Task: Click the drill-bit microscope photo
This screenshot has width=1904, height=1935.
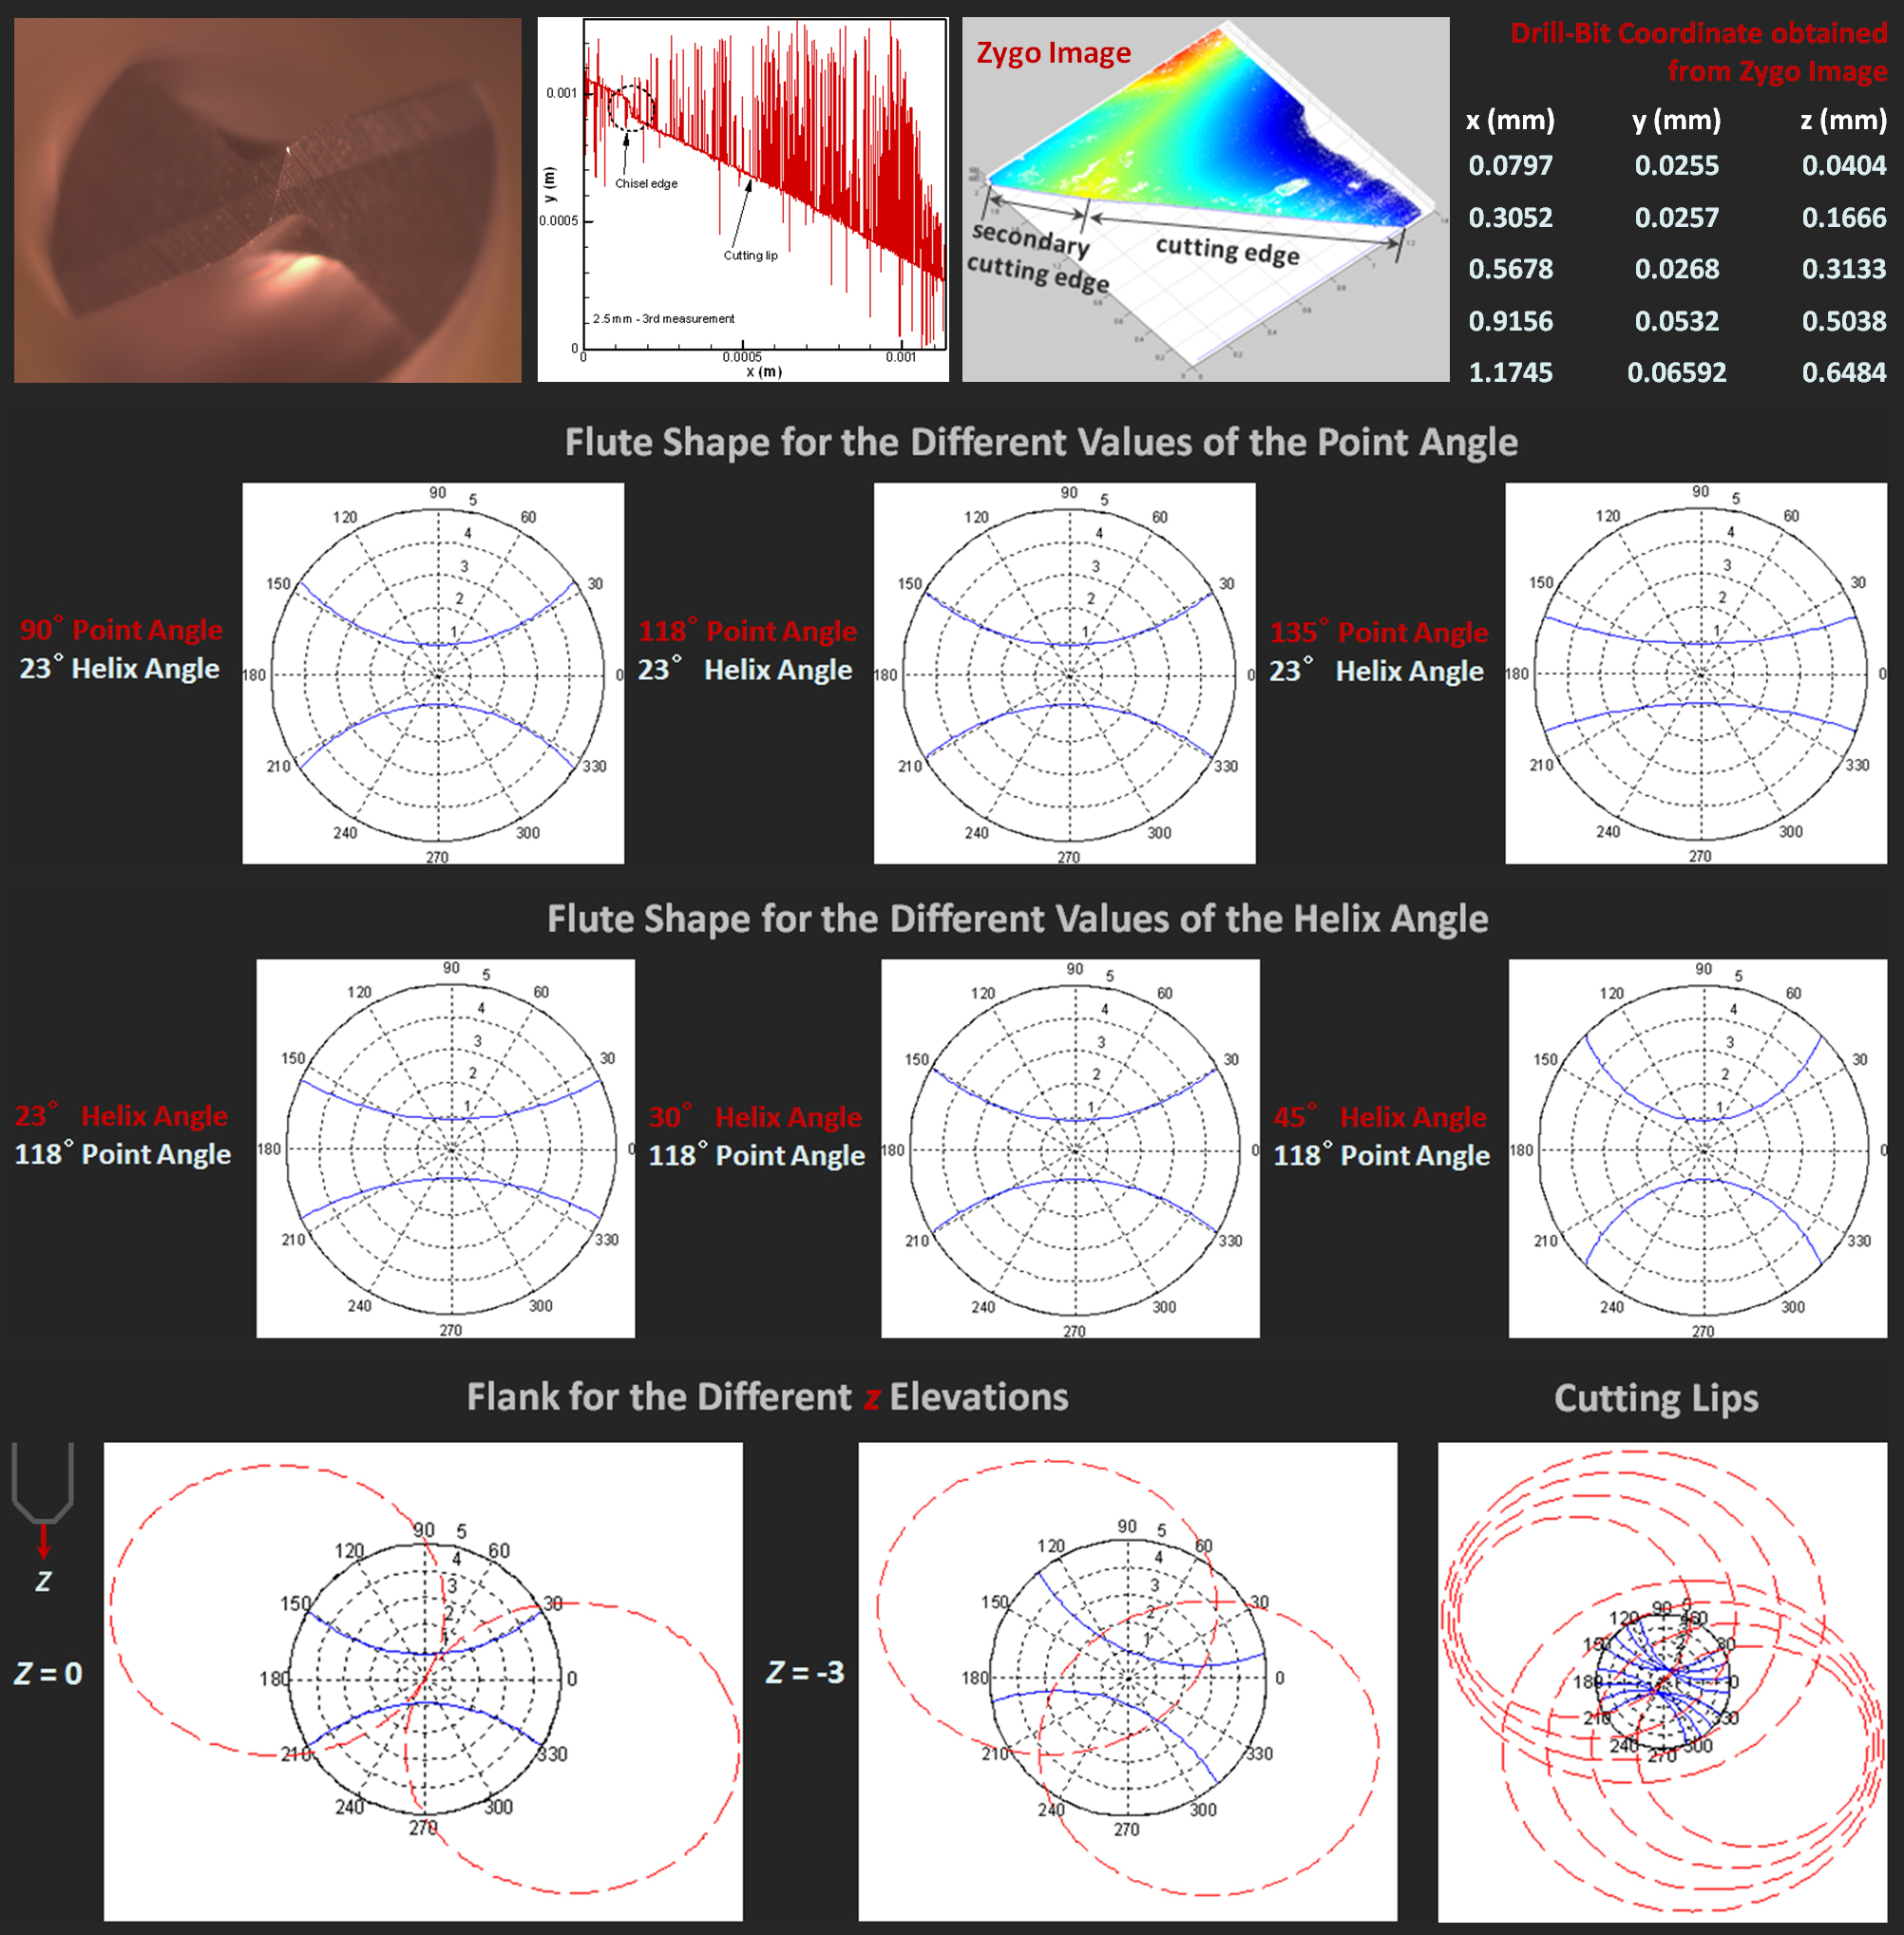Action: (267, 200)
